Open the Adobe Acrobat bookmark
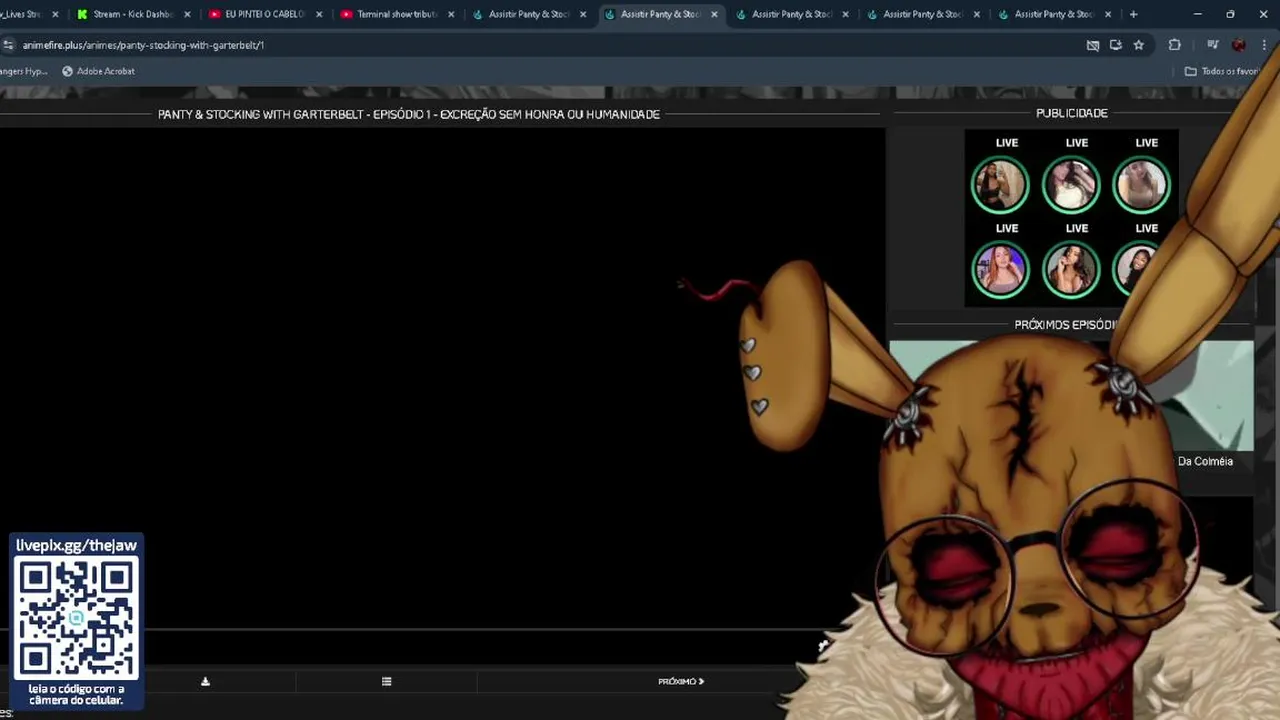 [98, 71]
